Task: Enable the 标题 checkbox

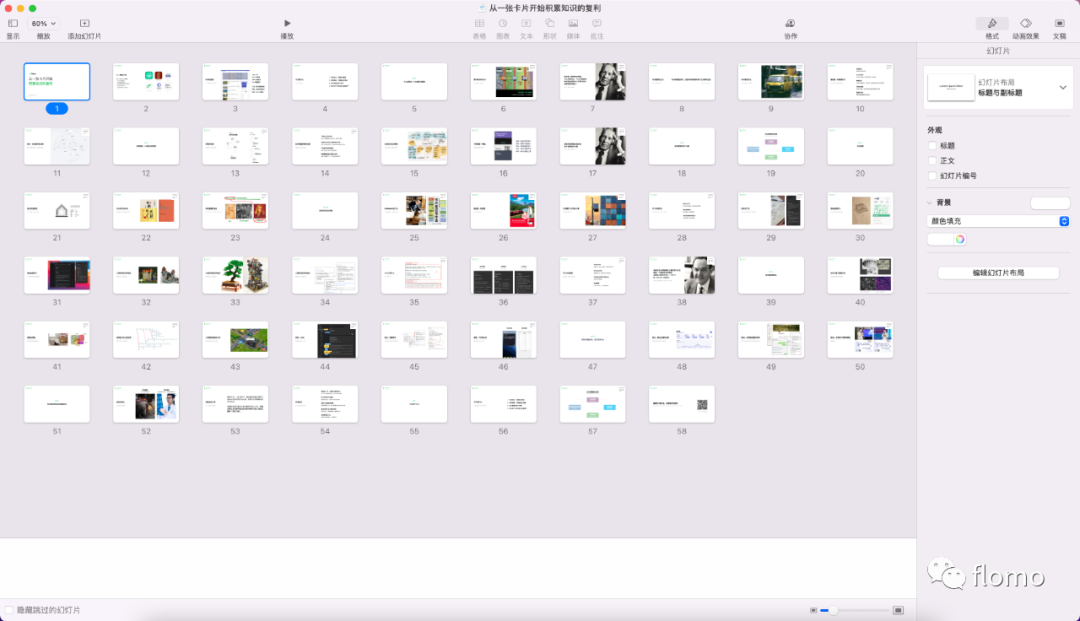Action: (933, 146)
